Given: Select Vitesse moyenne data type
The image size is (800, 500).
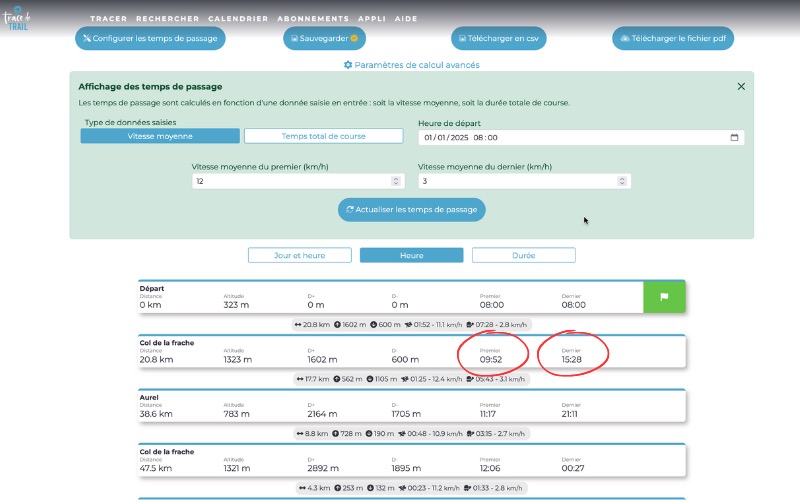Looking at the screenshot, I should coord(160,136).
